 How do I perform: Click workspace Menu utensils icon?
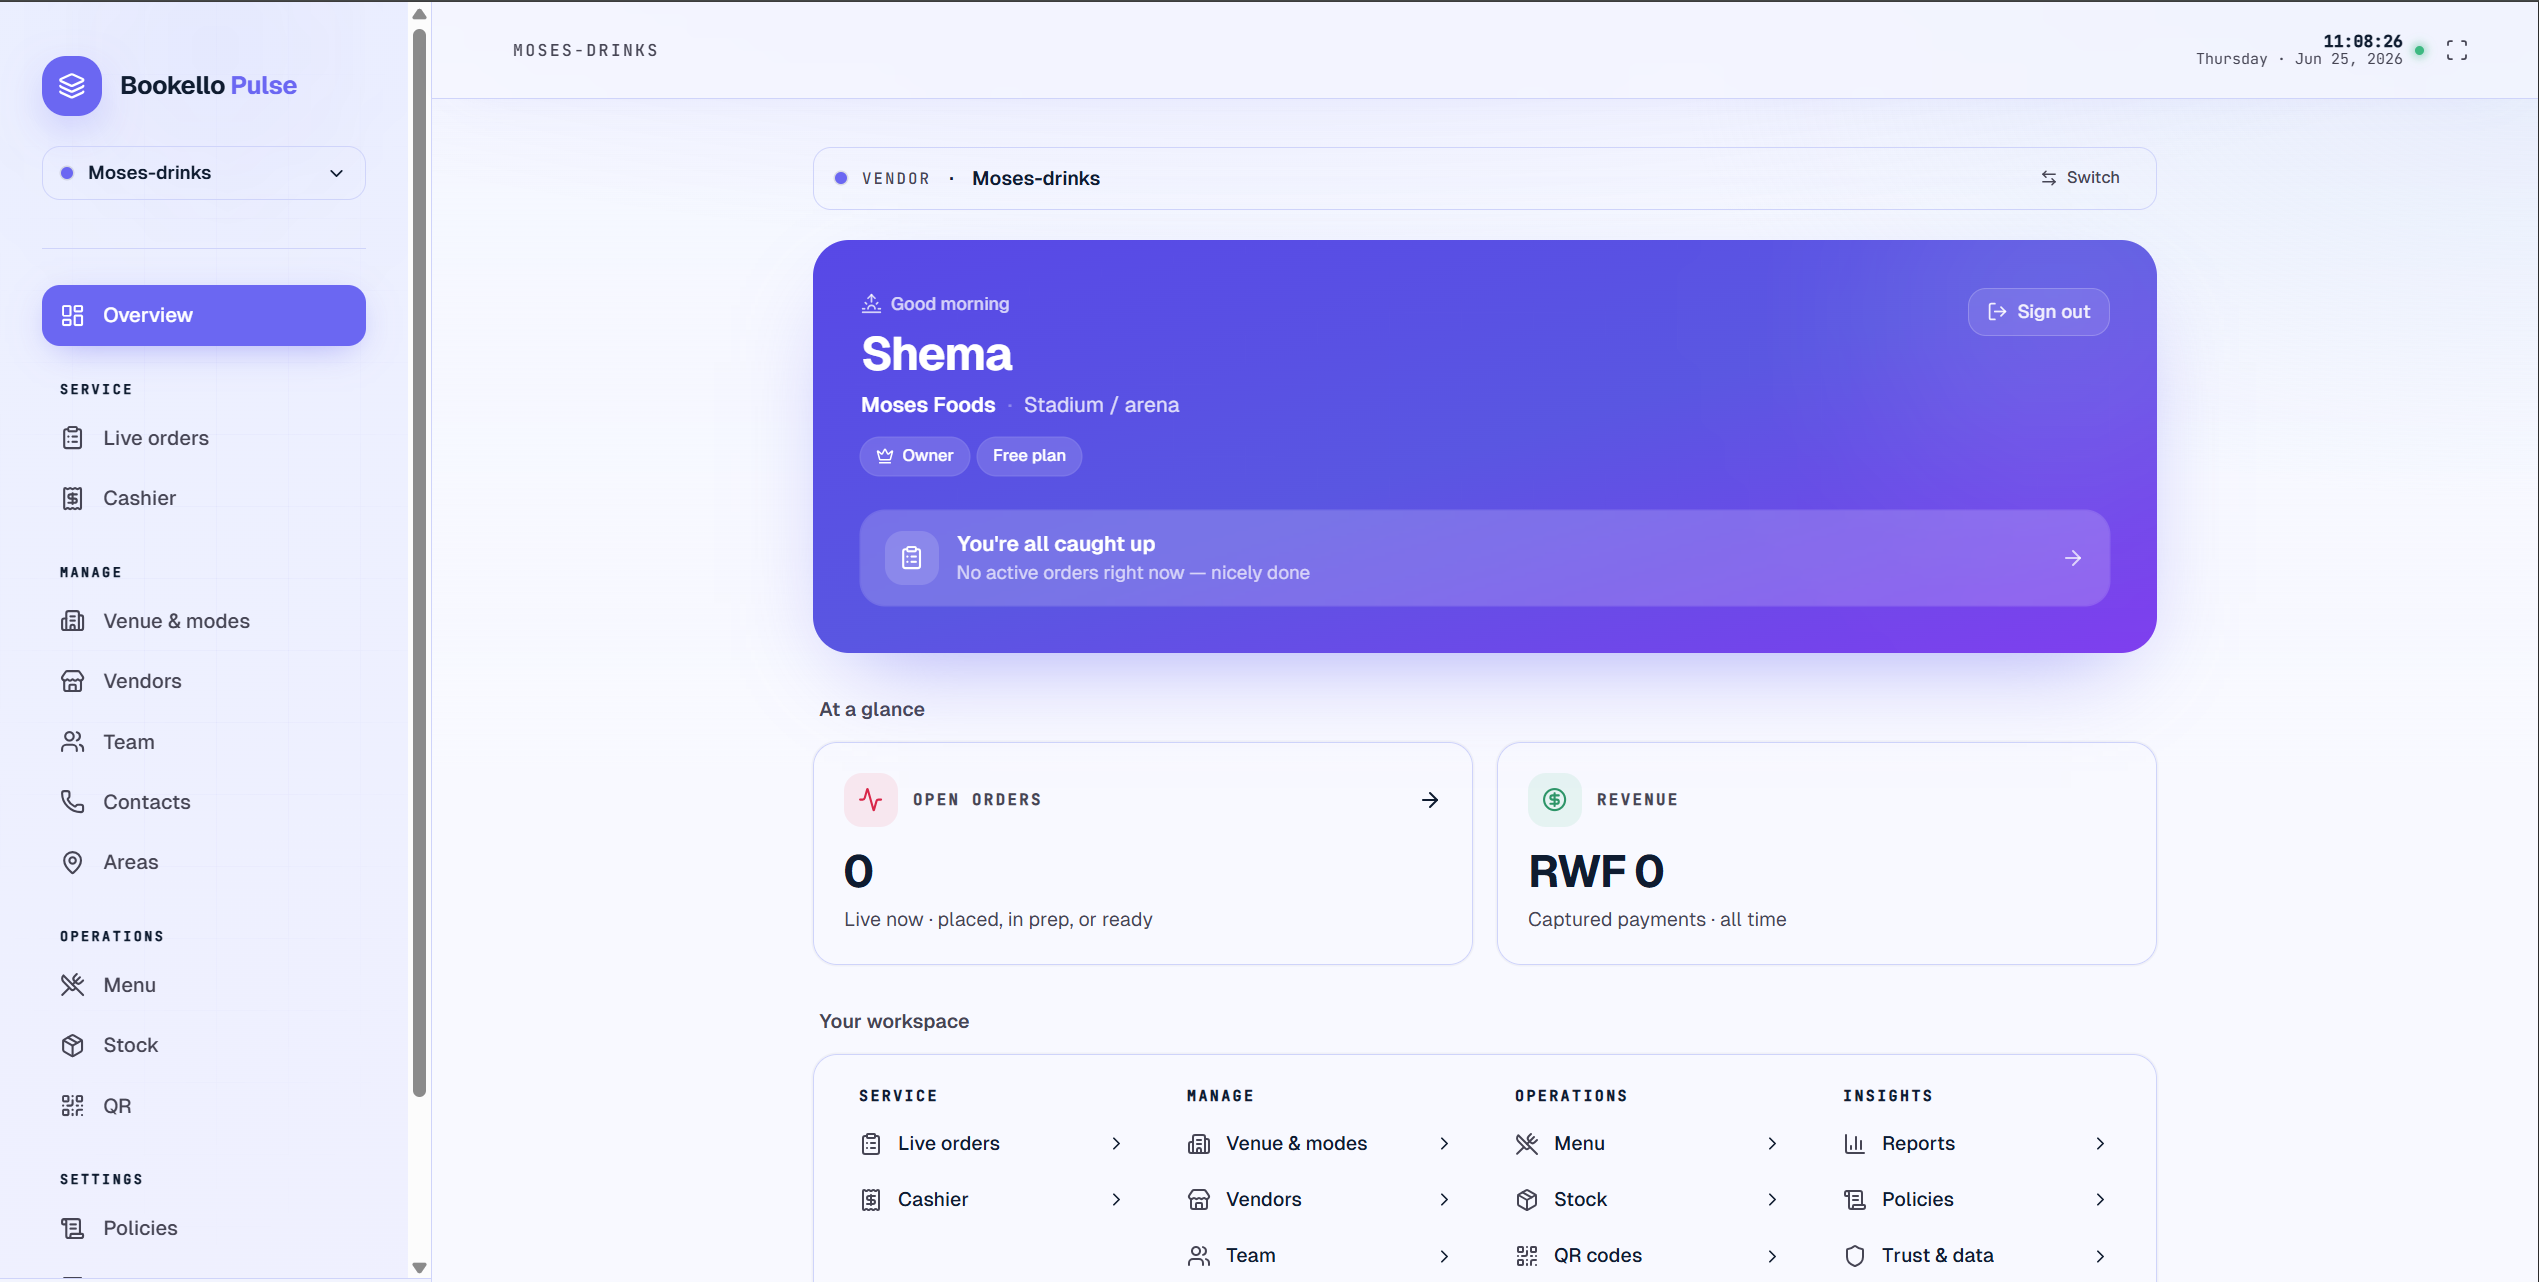(x=1527, y=1144)
